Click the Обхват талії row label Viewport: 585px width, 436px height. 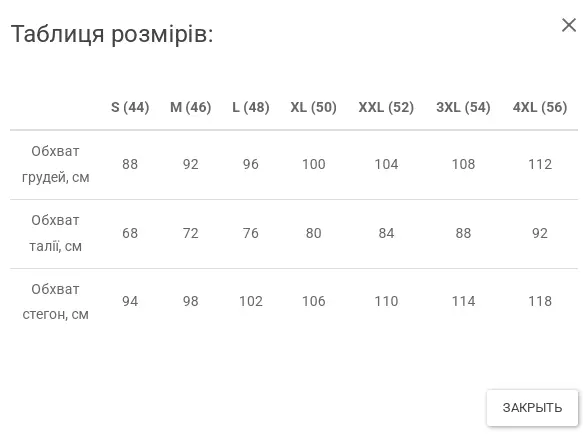(56, 233)
